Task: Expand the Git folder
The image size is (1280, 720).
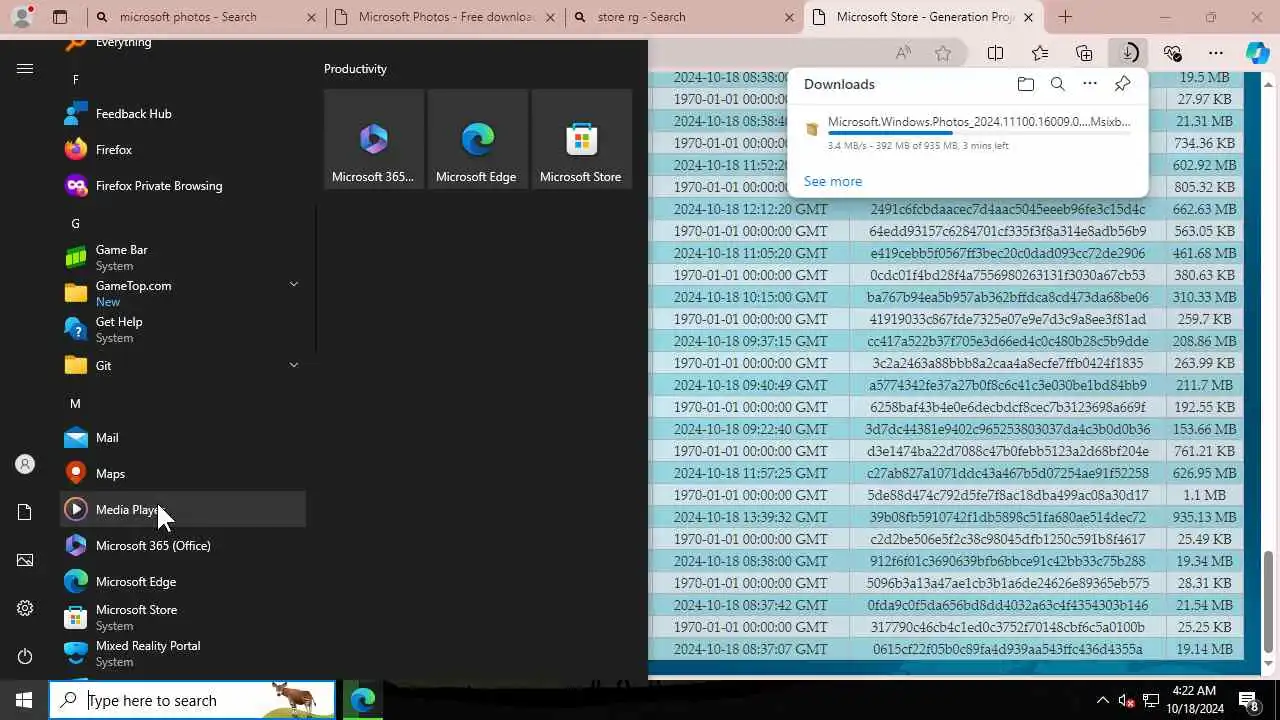Action: pyautogui.click(x=183, y=366)
